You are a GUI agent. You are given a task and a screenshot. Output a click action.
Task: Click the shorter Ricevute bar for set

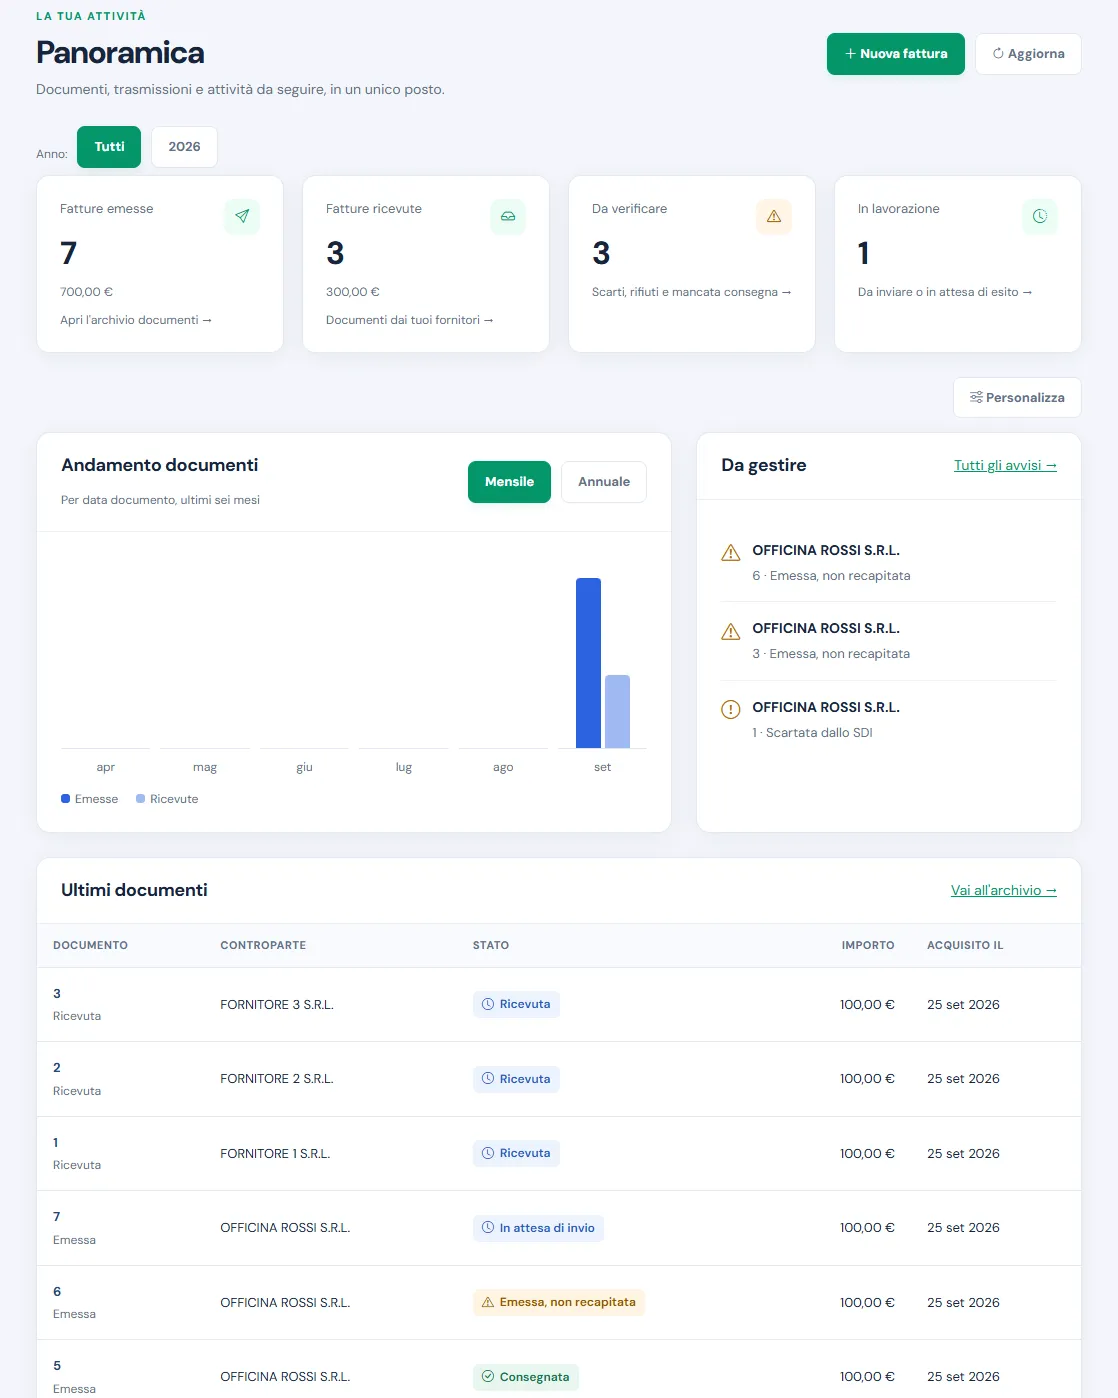point(617,712)
